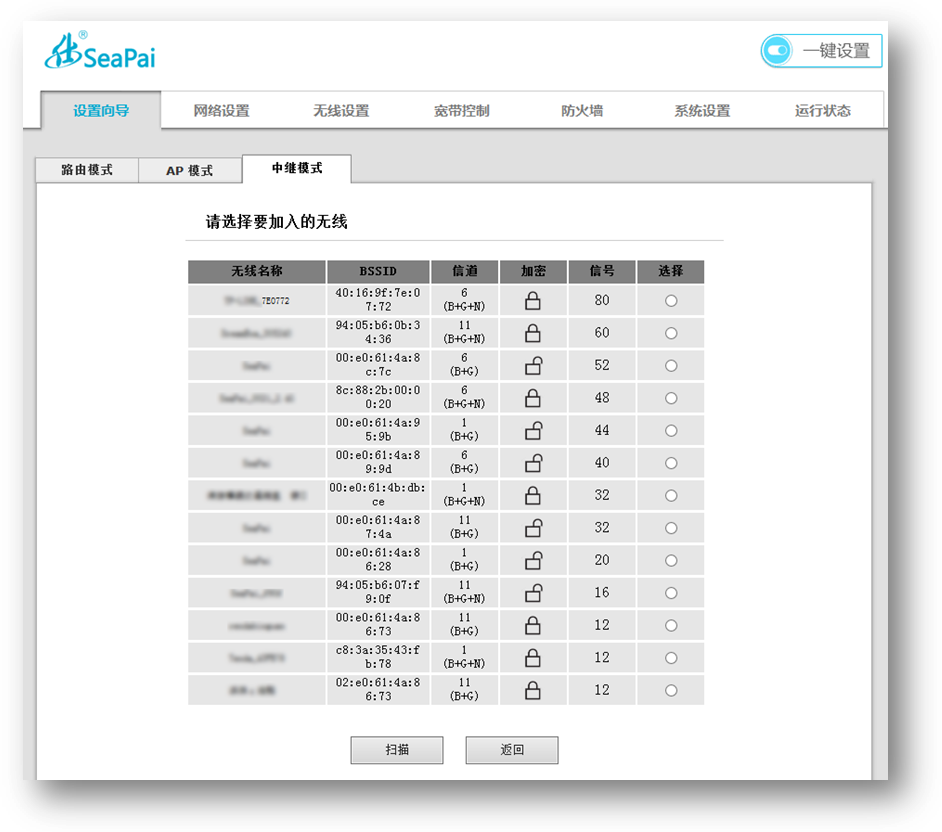
Task: Click padlock icon for BSSID 02:e0:61:4a:86:73
Action: (x=533, y=690)
